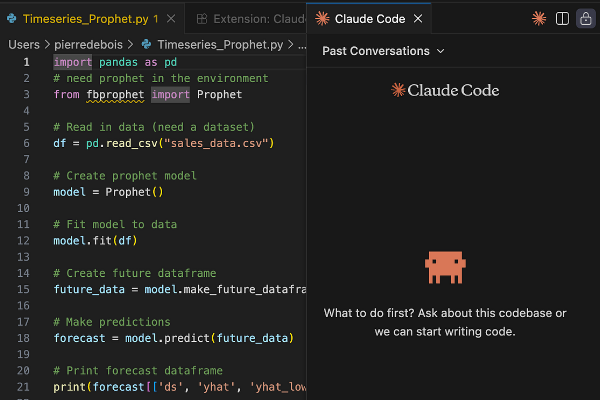Close the Claude Code tab
This screenshot has height=400, width=600.
418,18
